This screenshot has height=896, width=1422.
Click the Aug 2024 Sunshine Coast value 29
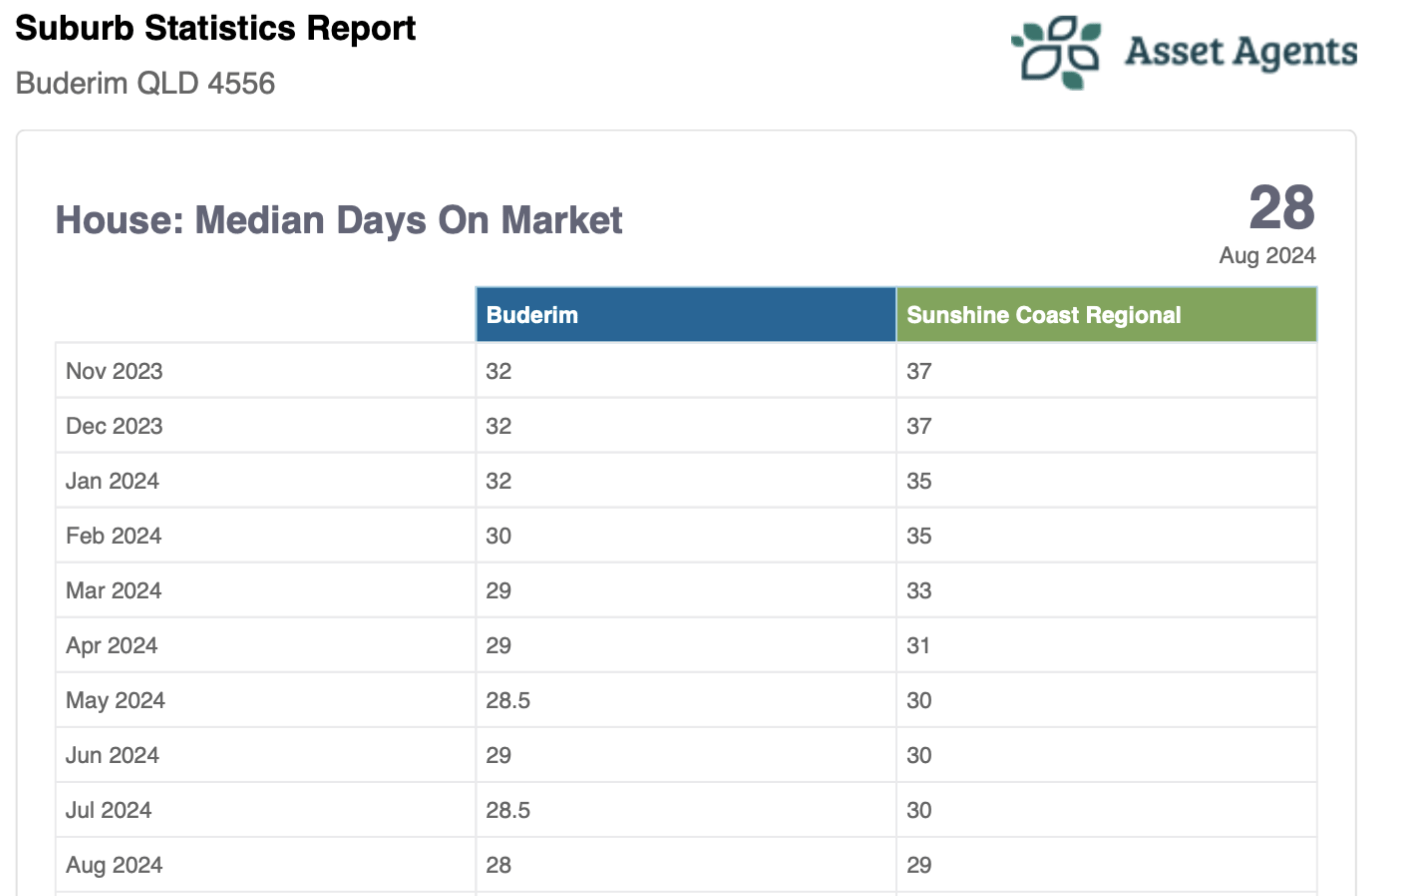tap(919, 866)
